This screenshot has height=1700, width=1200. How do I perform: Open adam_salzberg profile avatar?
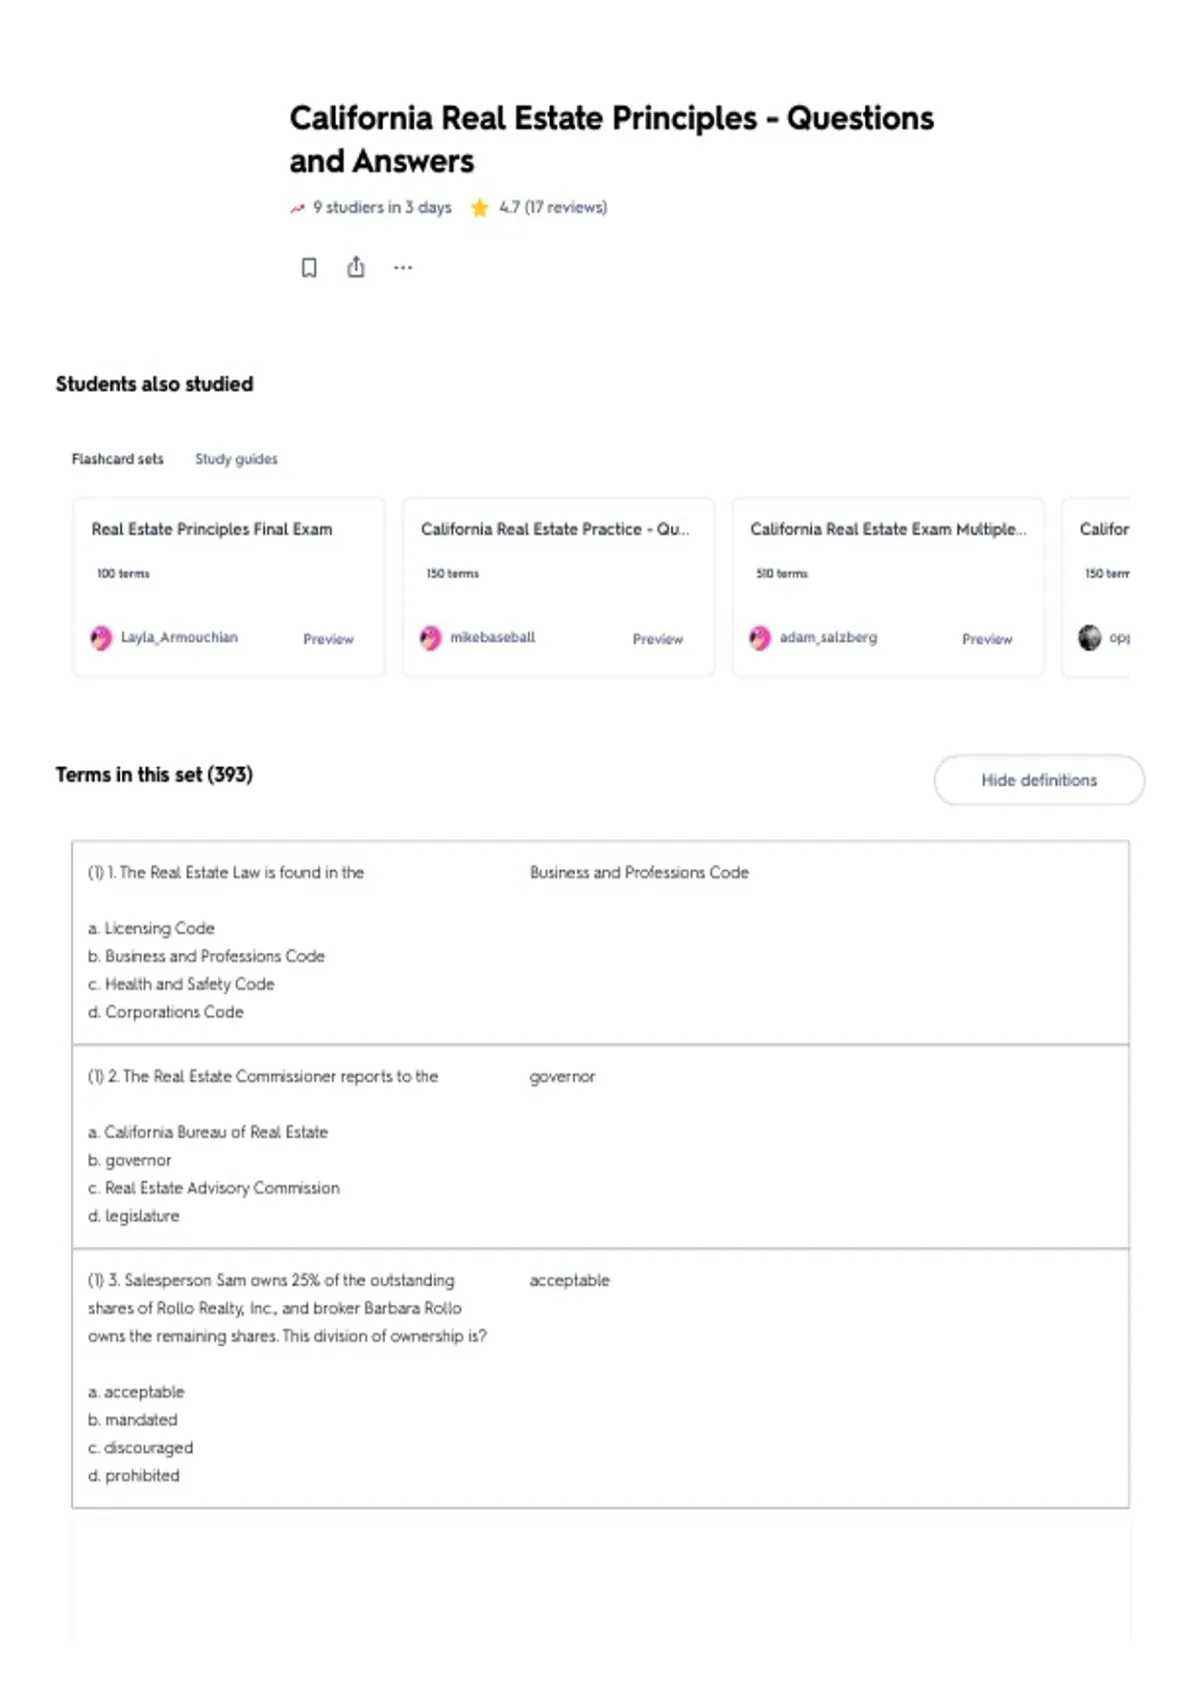760,638
